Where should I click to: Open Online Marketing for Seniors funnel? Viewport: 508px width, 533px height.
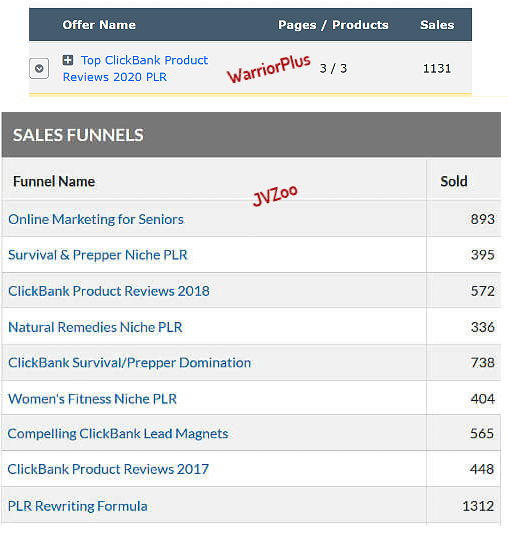[x=96, y=219]
